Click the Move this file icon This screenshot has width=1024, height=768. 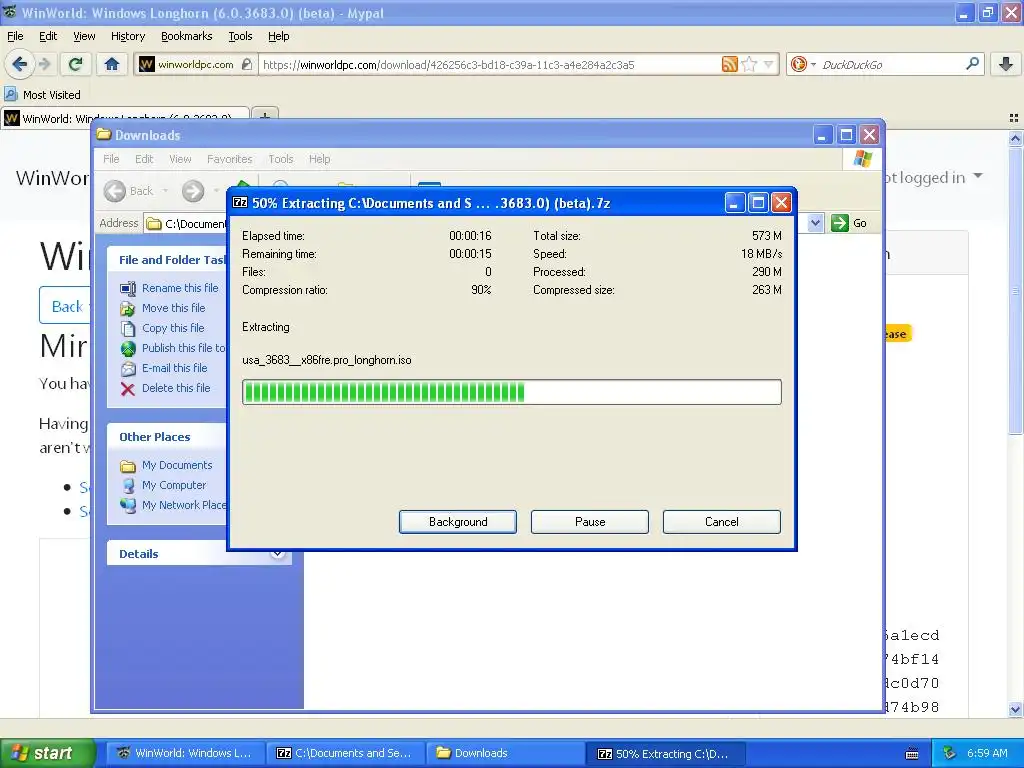click(x=128, y=308)
